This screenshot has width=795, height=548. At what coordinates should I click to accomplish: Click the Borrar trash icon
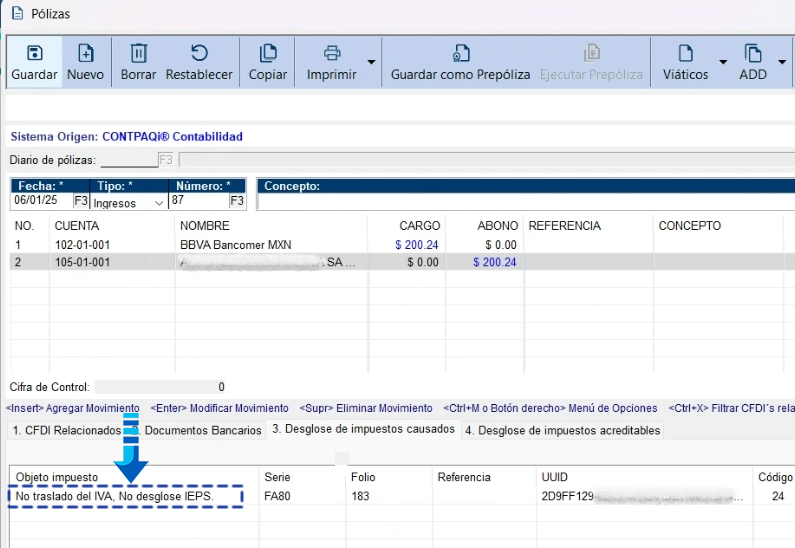pos(139,54)
